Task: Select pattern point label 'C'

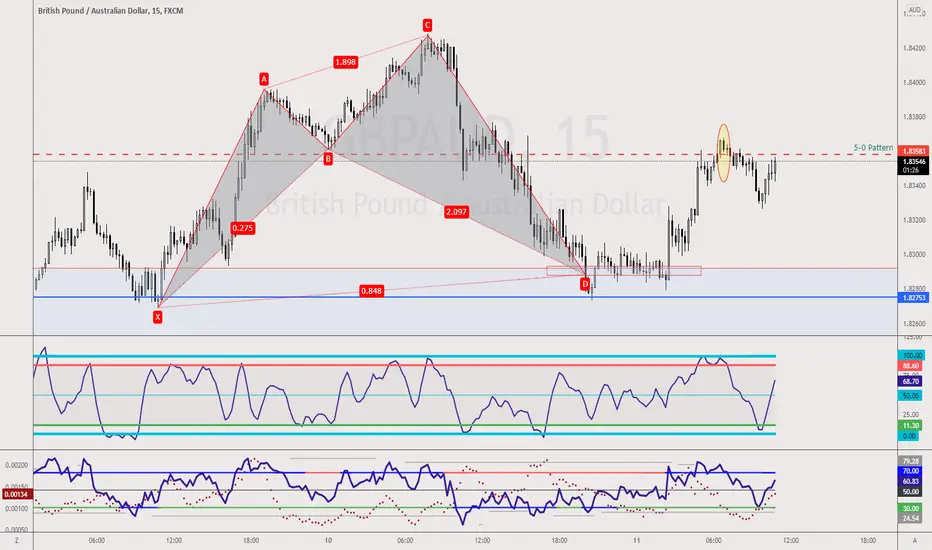Action: 427,25
